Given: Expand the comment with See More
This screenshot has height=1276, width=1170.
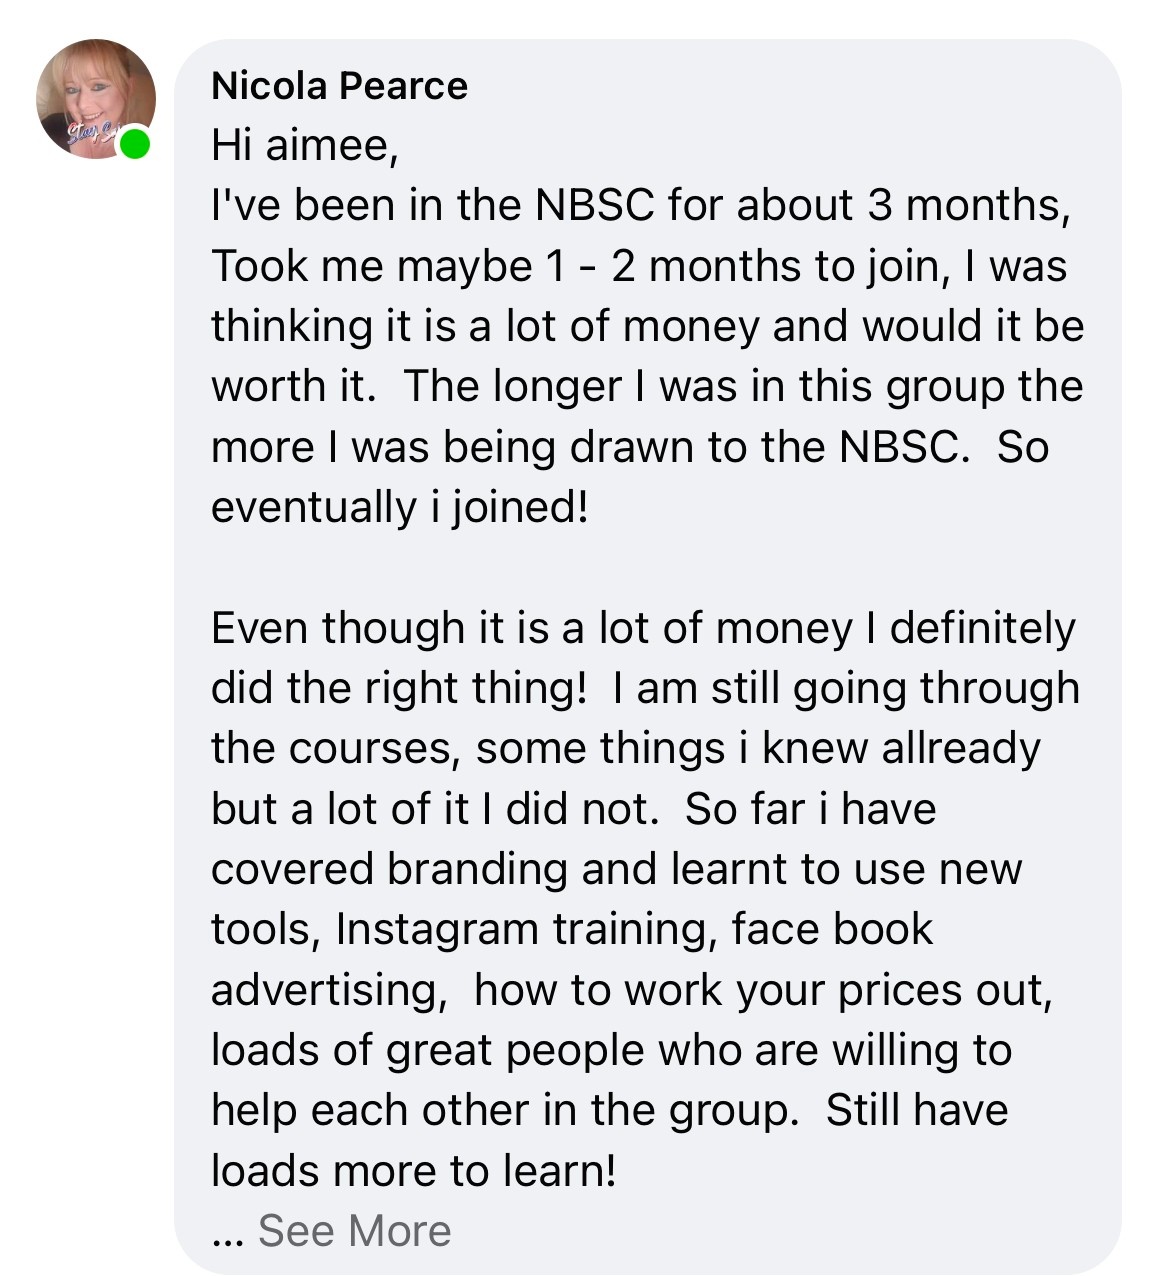Looking at the screenshot, I should 354,1231.
